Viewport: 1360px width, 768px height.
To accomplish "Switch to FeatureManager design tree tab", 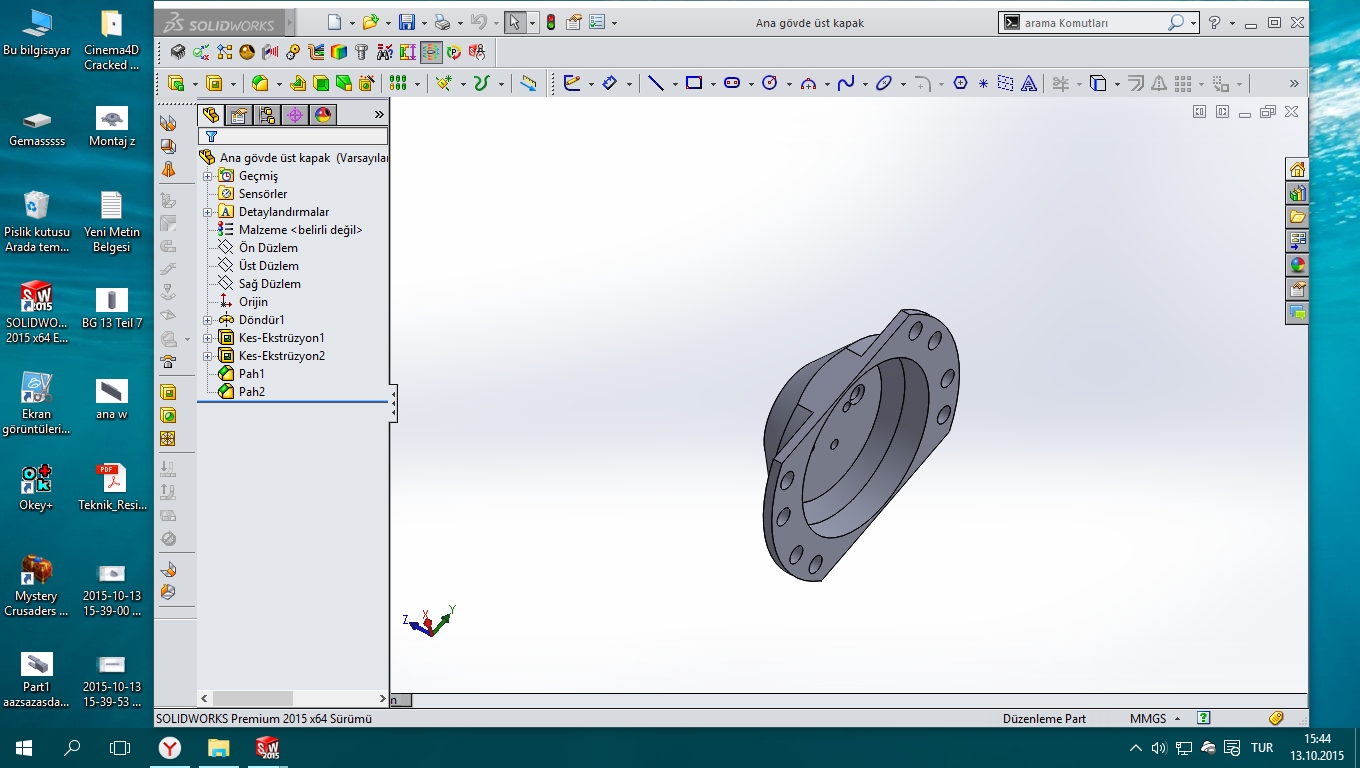I will (210, 115).
